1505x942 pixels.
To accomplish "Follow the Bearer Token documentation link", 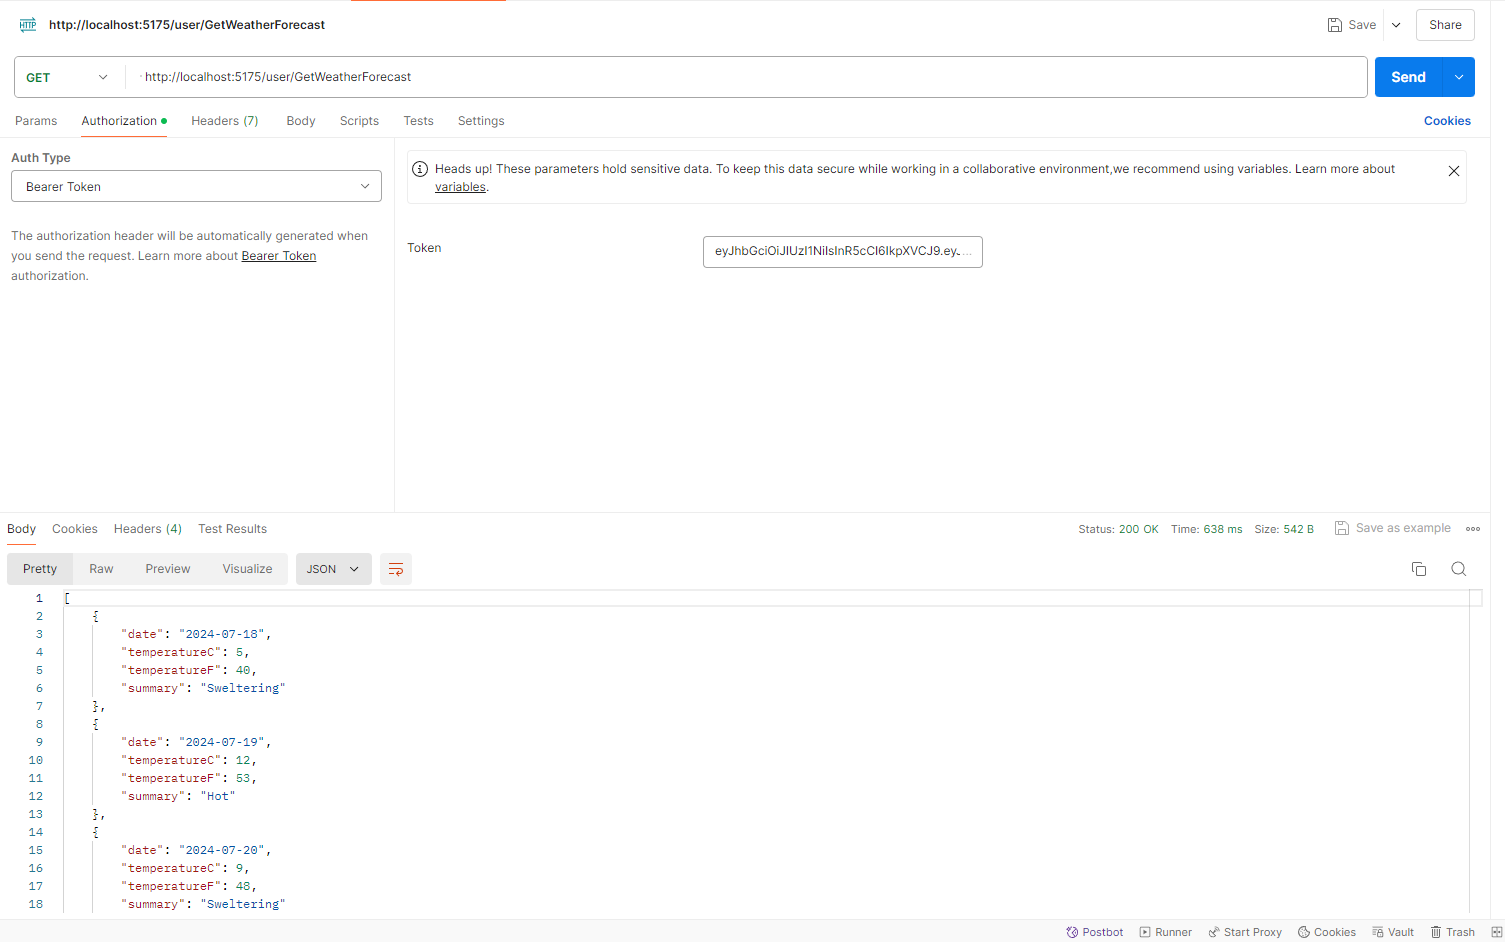I will (279, 256).
